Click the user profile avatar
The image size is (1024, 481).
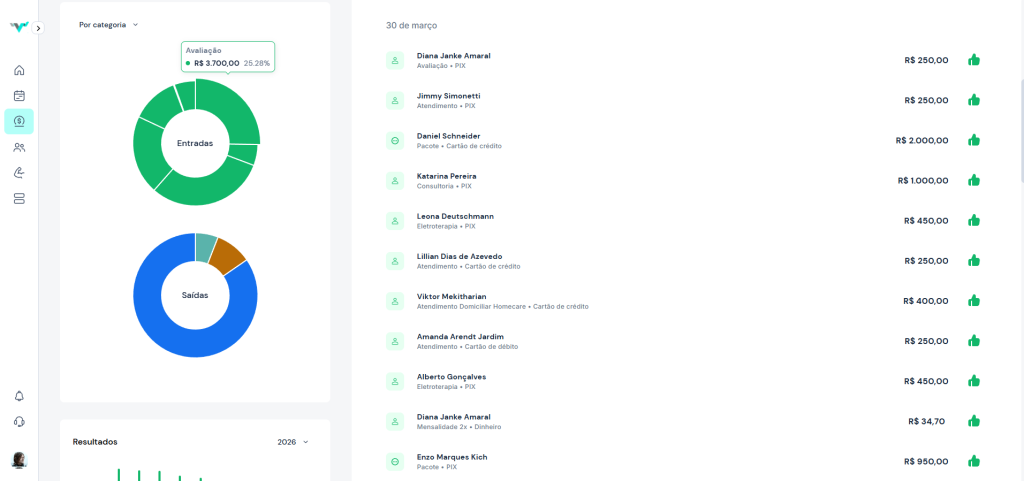tap(19, 460)
